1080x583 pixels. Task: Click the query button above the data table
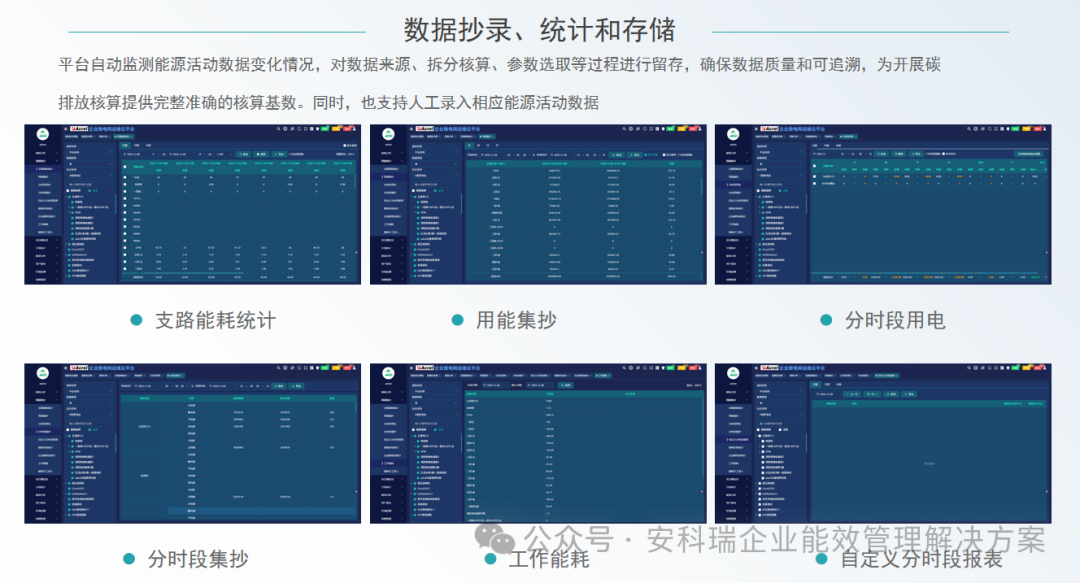[x=242, y=154]
